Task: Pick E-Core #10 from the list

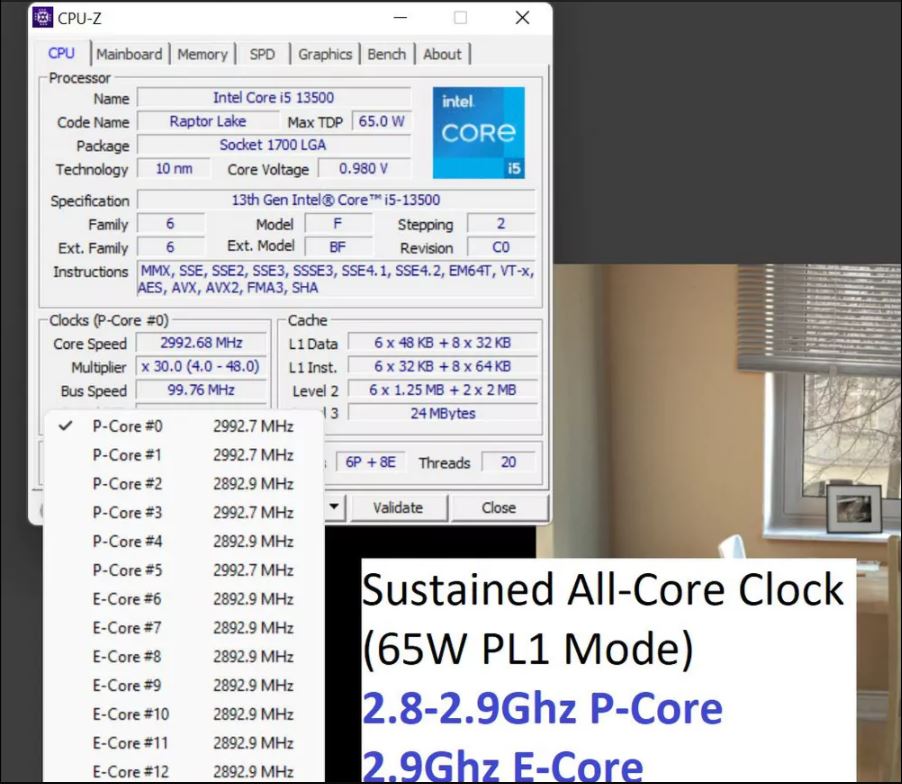Action: point(184,714)
